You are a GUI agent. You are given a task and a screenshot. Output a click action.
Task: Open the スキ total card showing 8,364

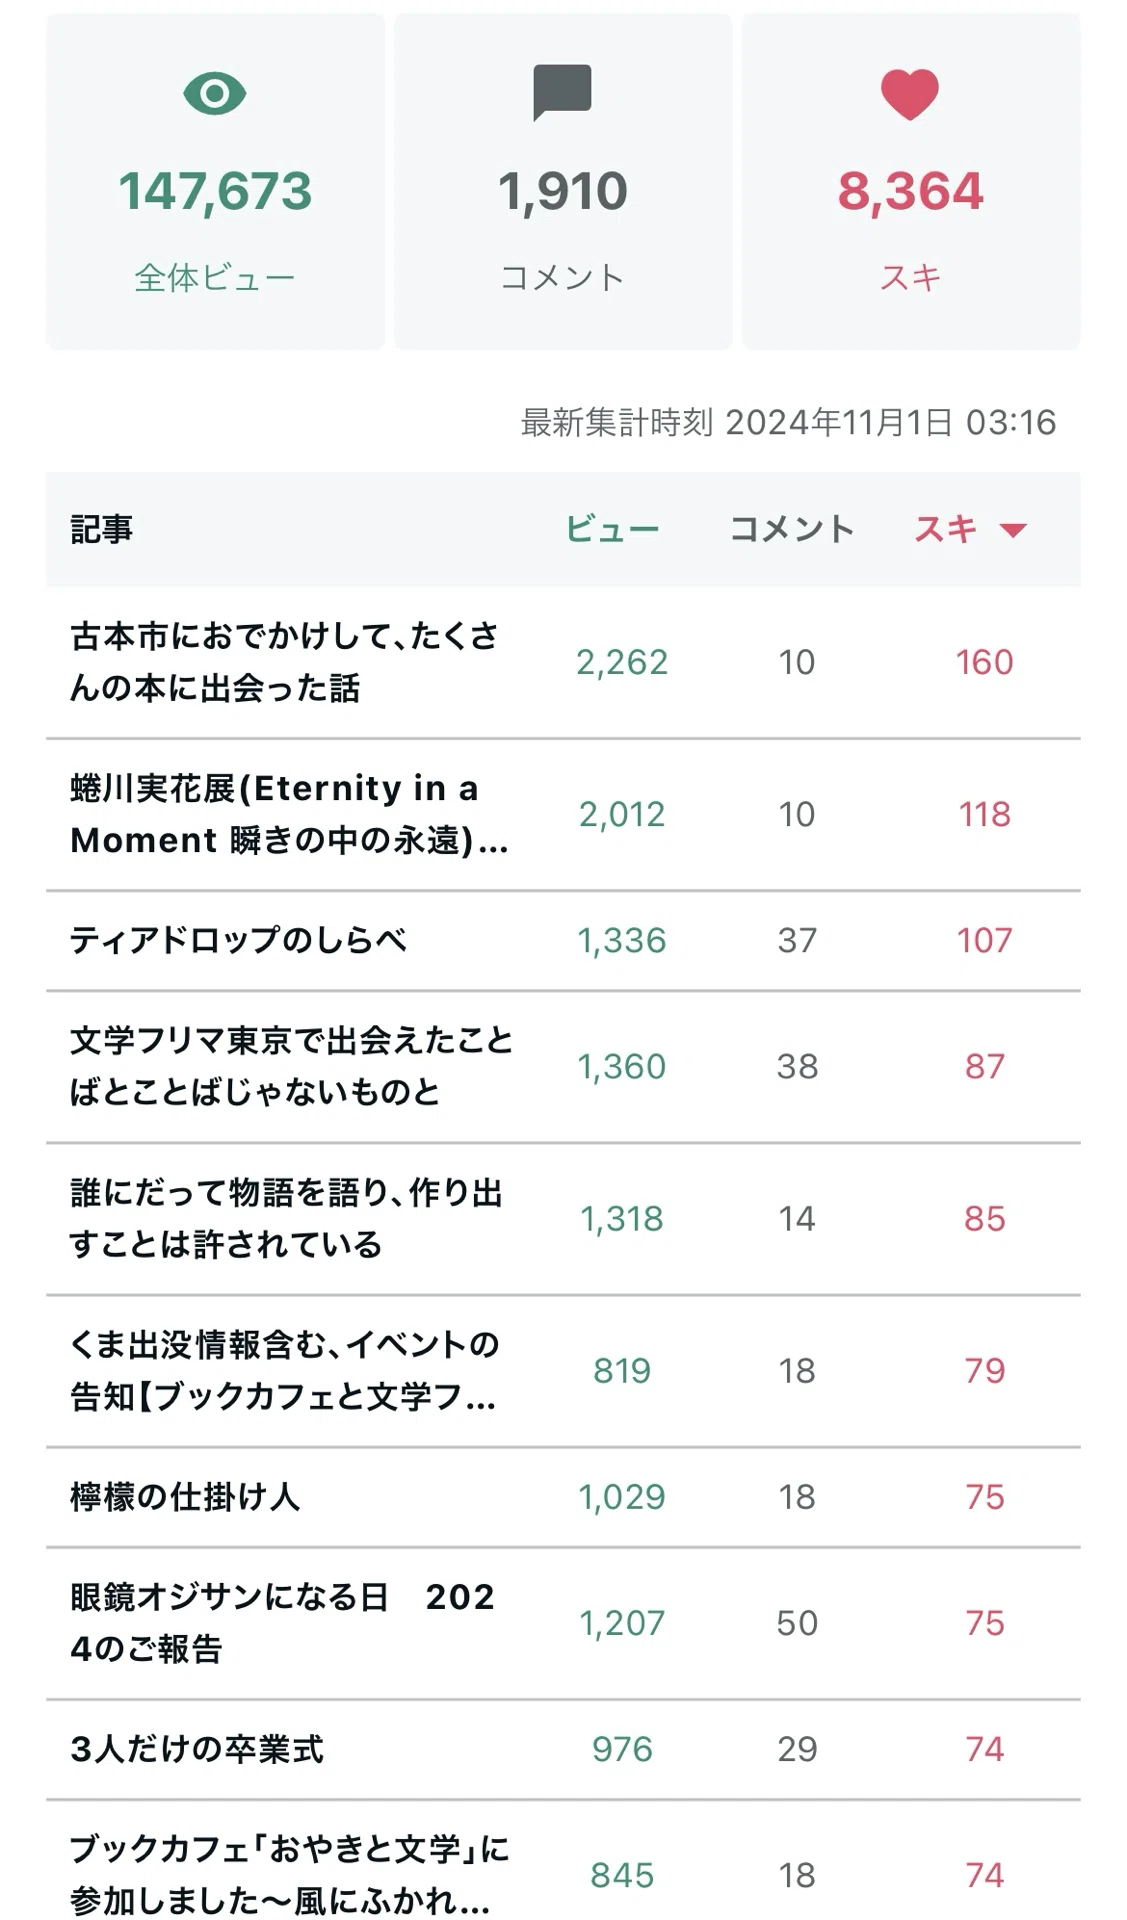[x=911, y=181]
